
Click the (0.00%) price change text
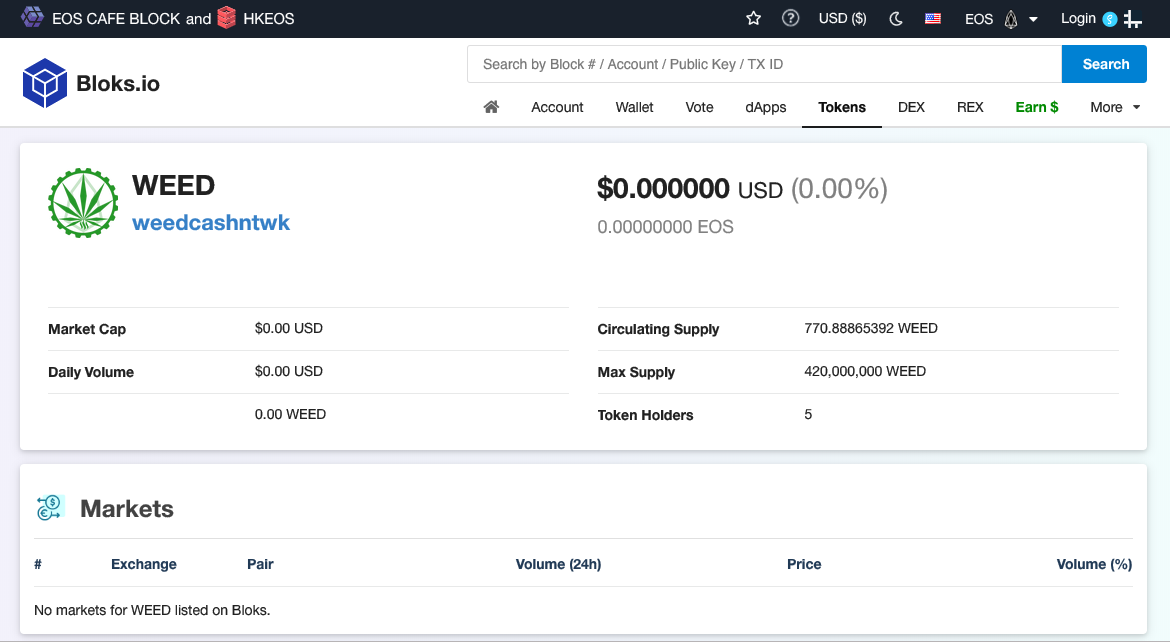[839, 189]
